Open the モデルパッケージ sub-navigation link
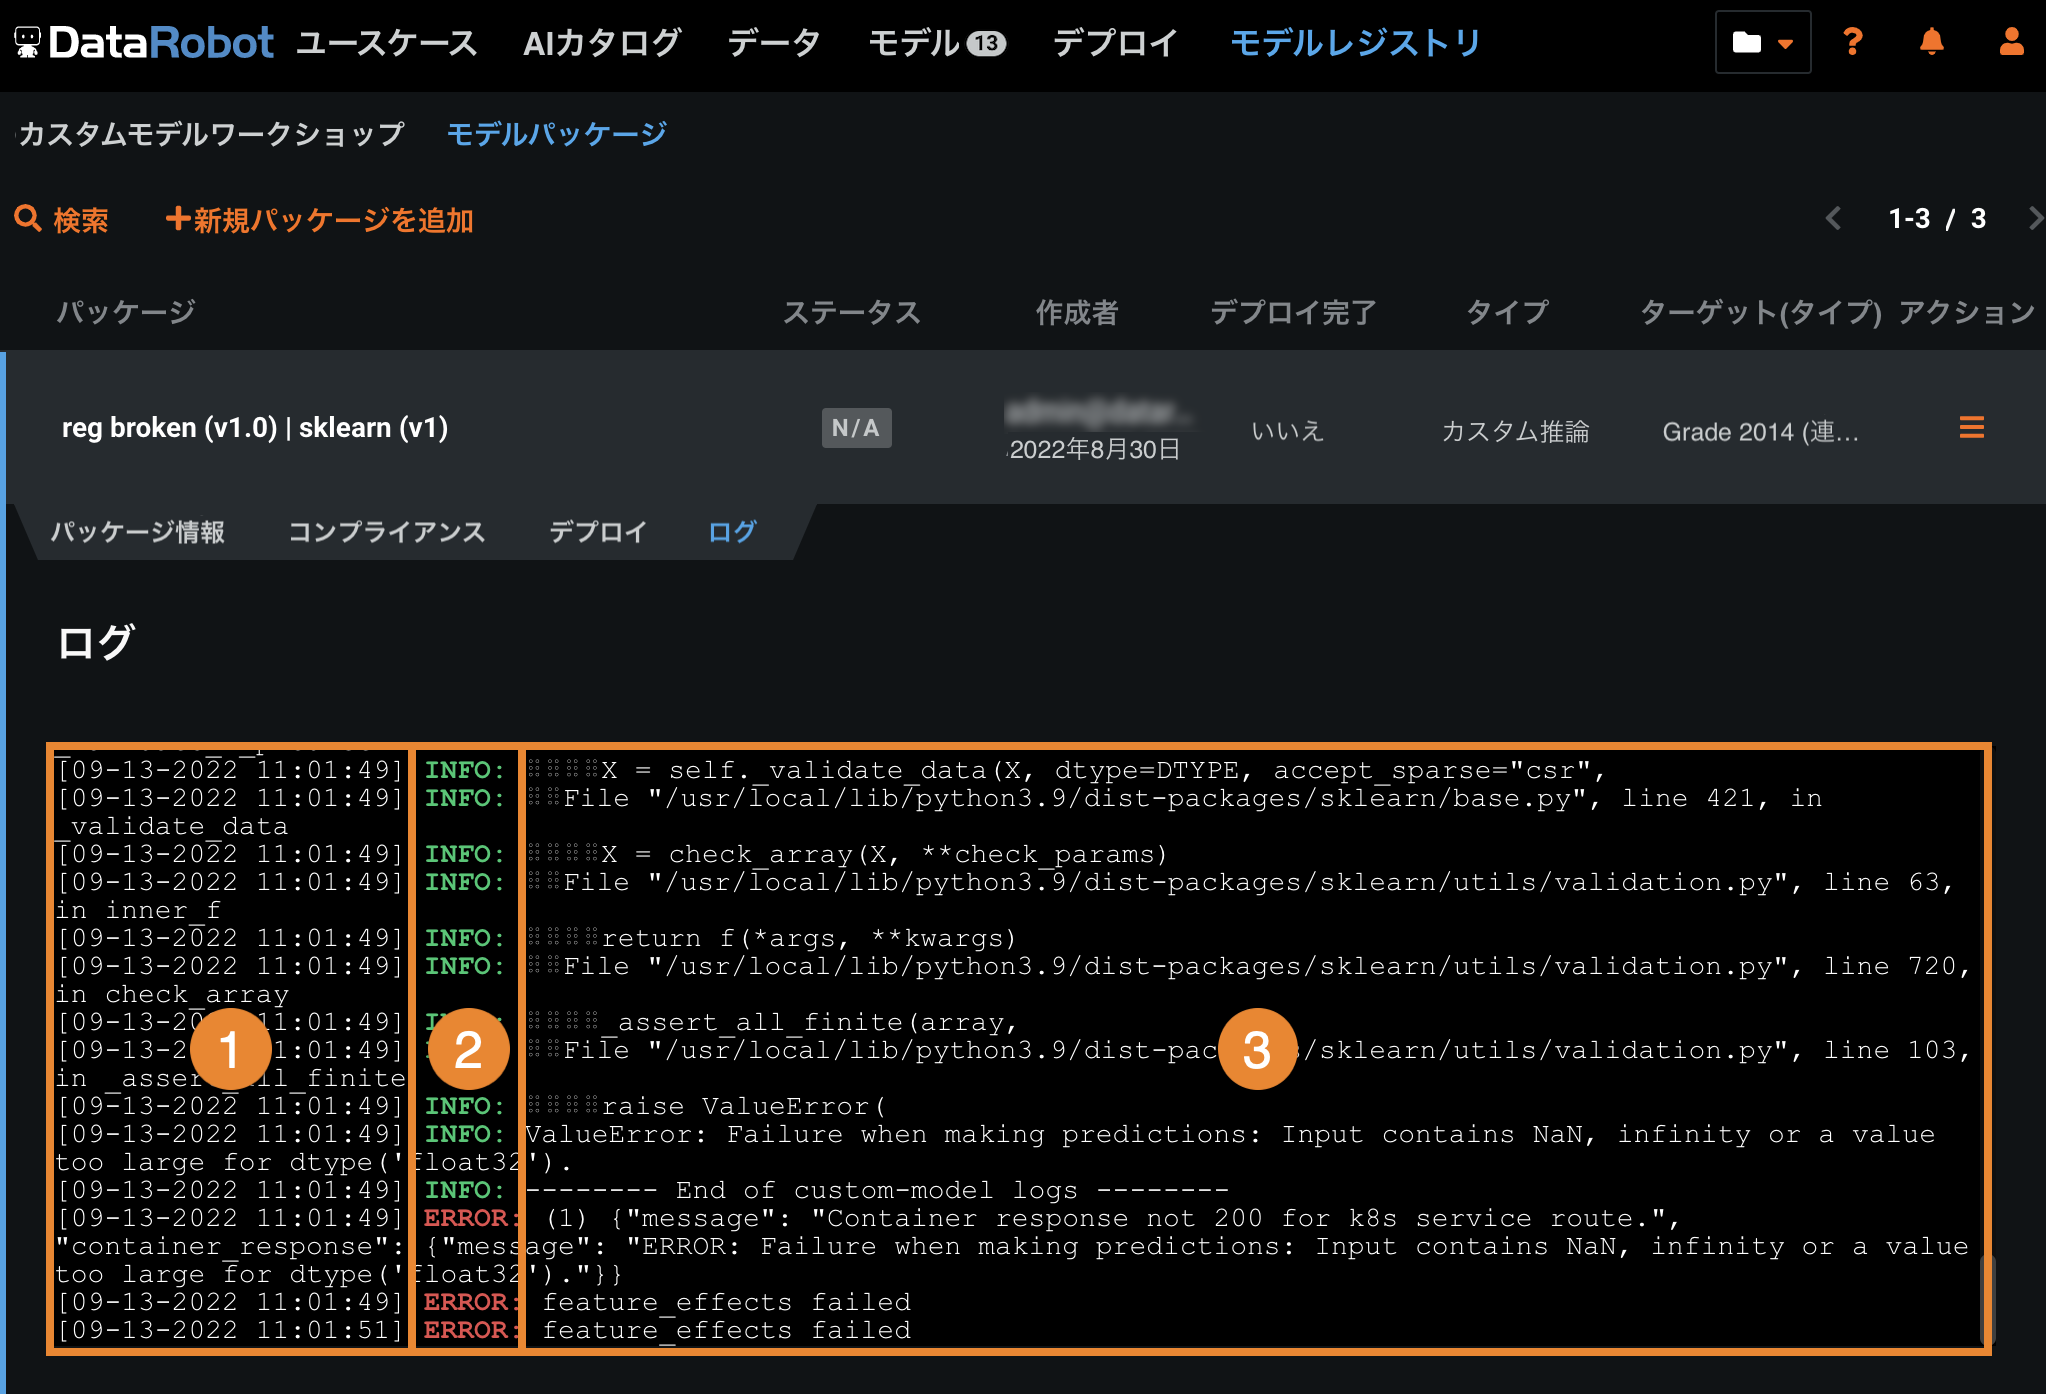The image size is (2046, 1394). click(556, 134)
